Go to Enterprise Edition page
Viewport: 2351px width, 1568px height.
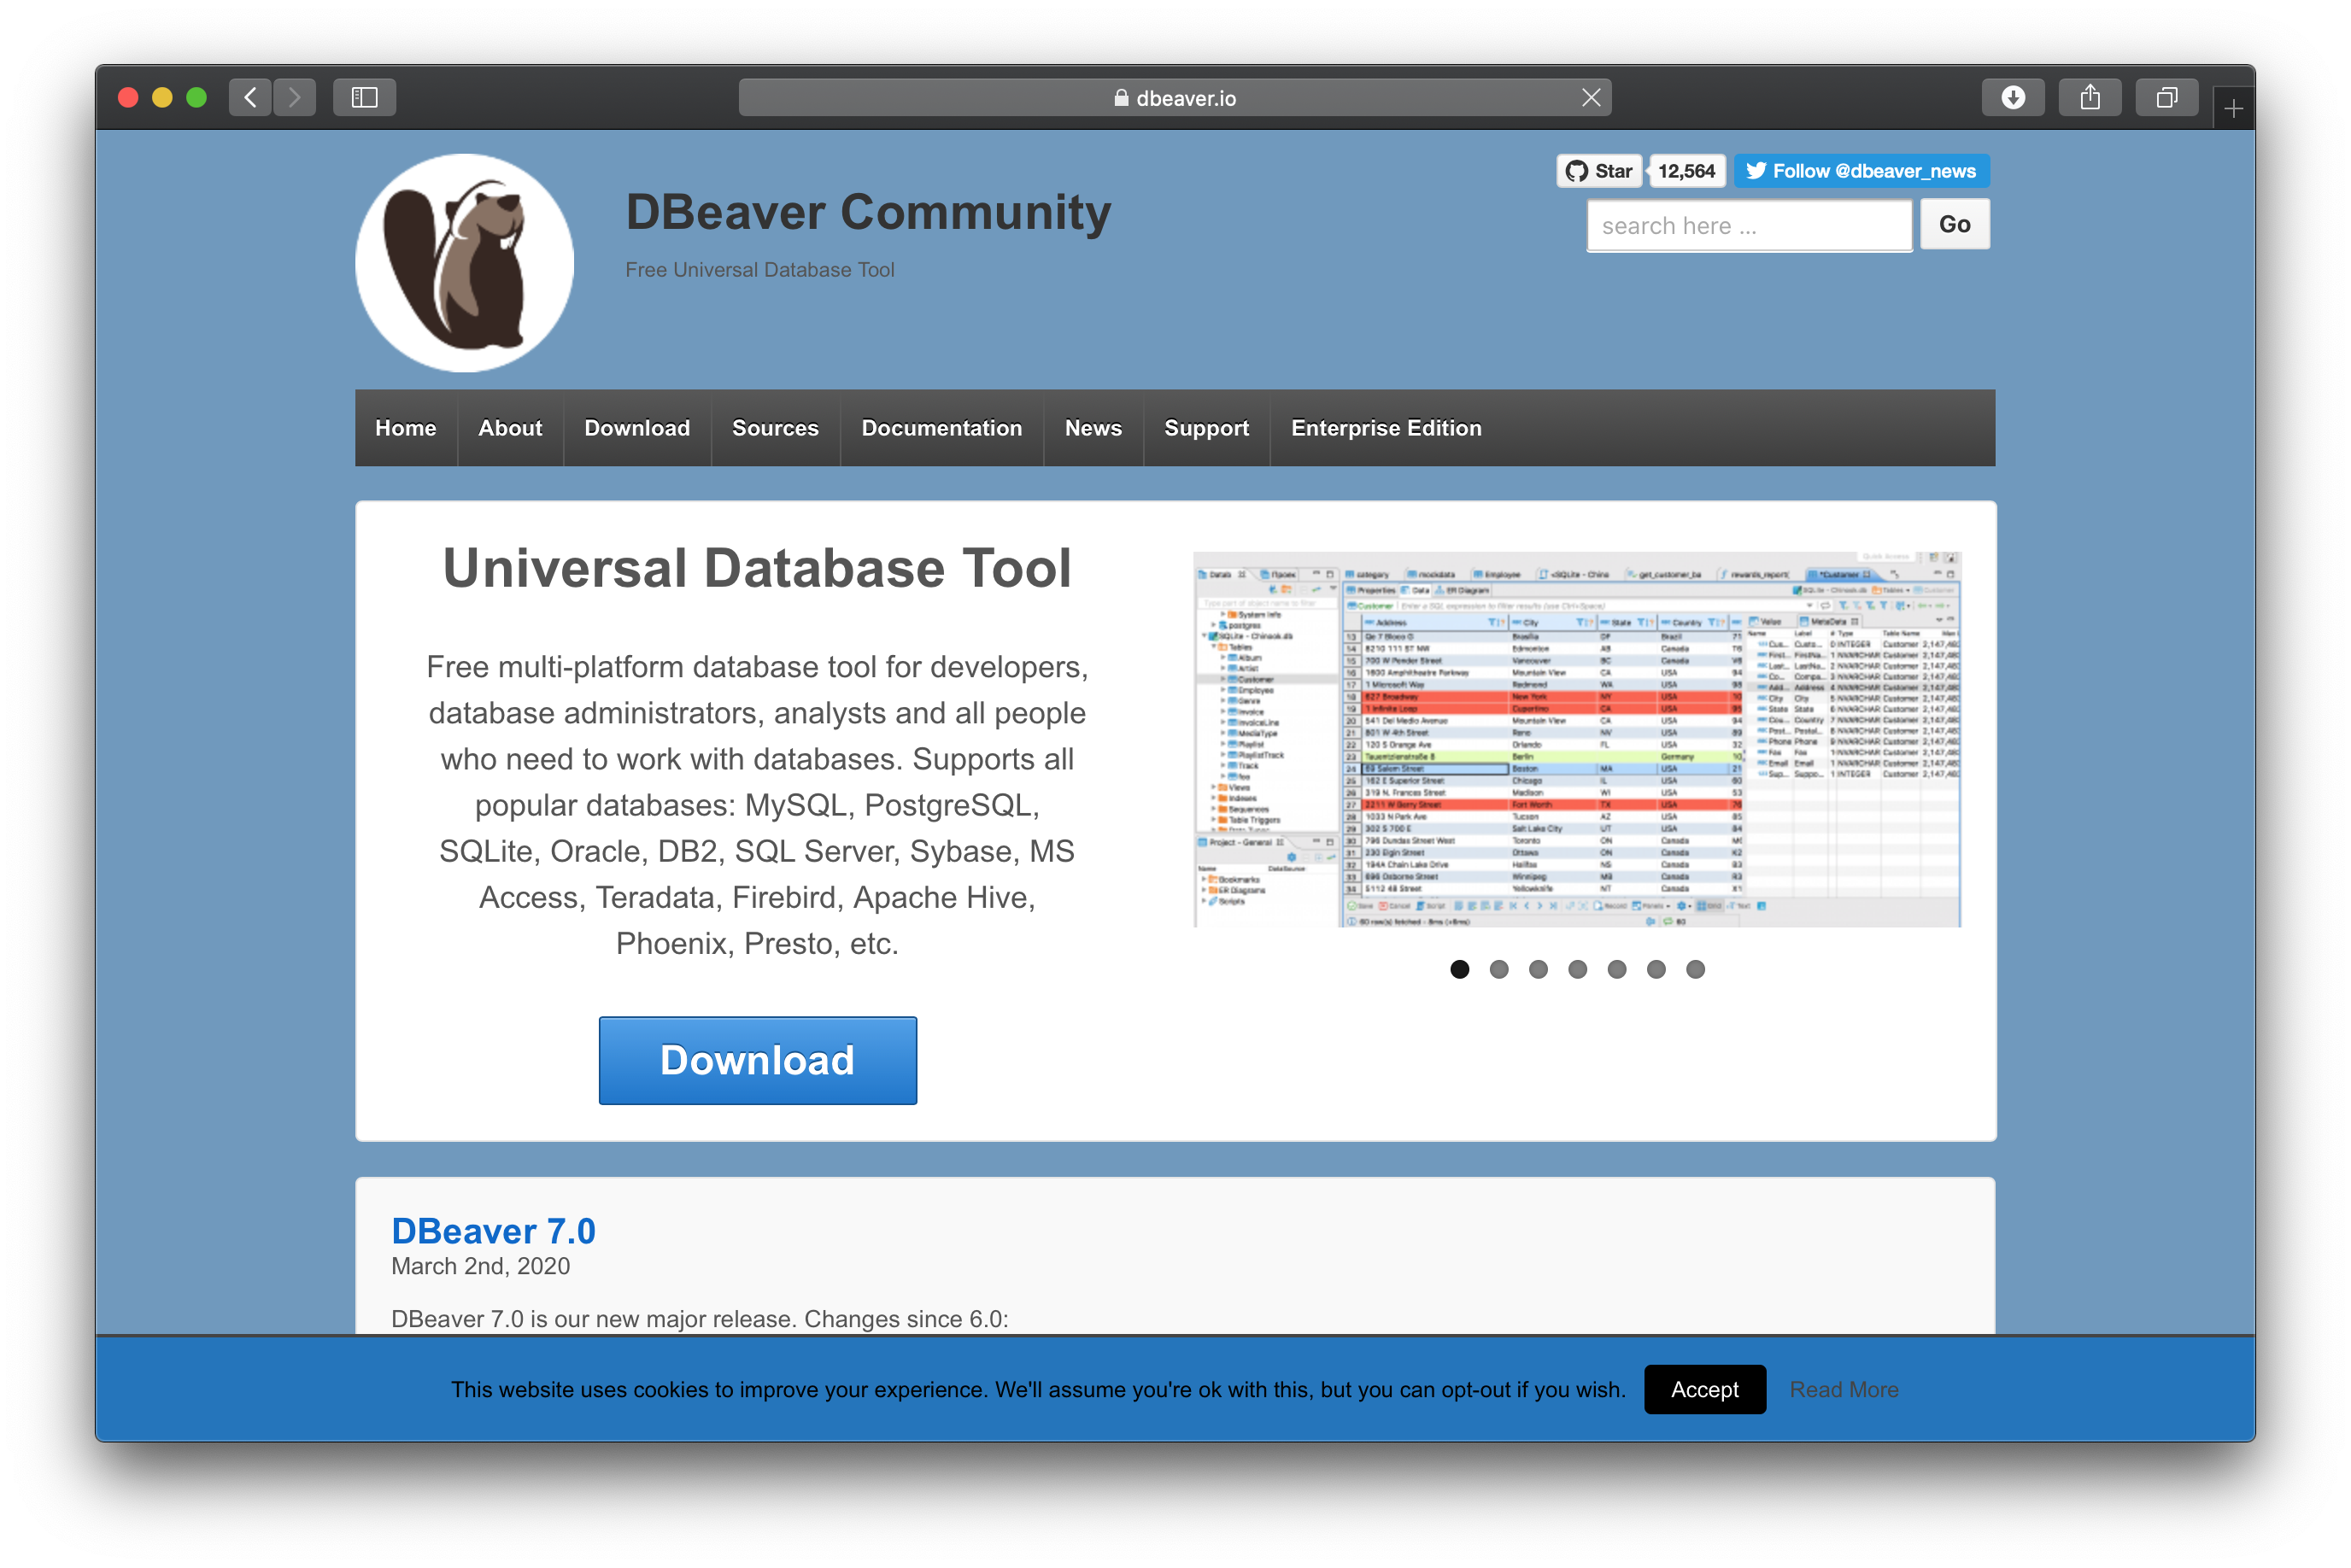pos(1386,428)
